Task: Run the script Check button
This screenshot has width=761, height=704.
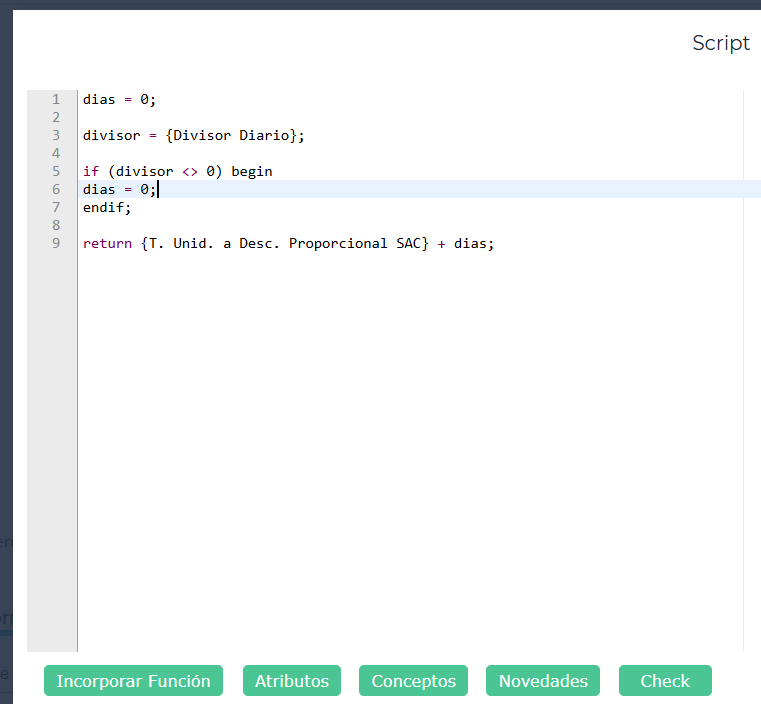Action: (x=665, y=681)
